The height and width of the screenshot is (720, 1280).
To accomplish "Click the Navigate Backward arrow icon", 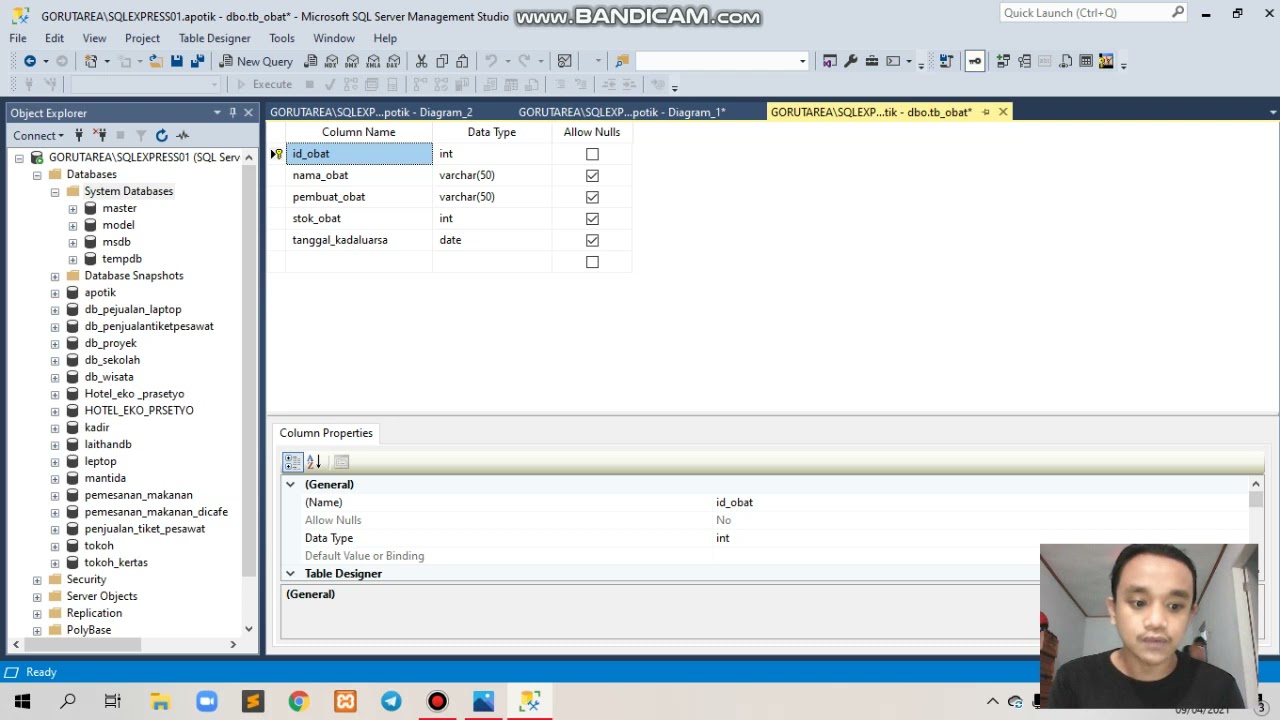I will pyautogui.click(x=30, y=61).
